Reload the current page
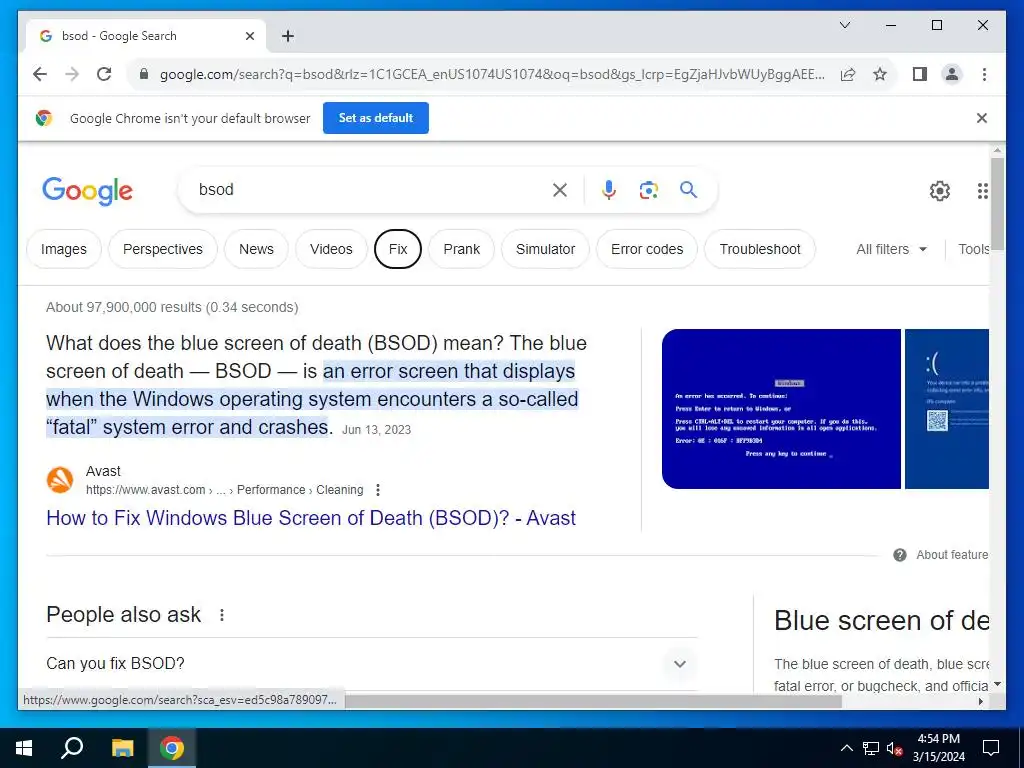The width and height of the screenshot is (1024, 768). click(104, 74)
